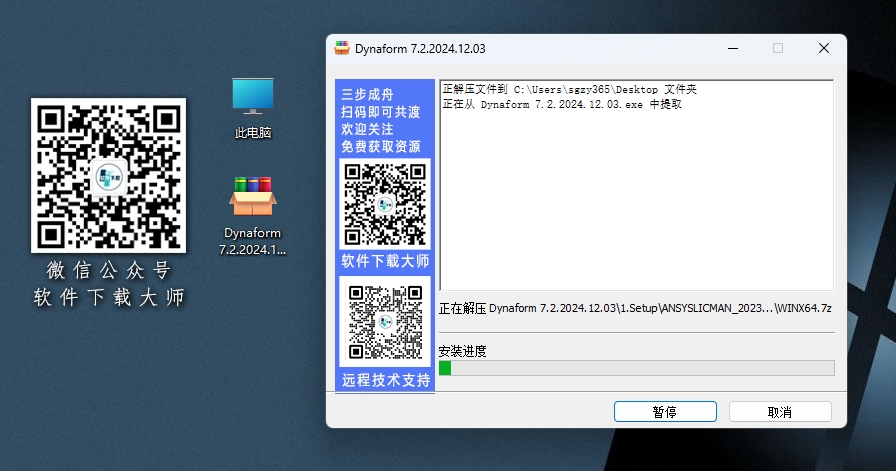Click the WinRAR icon in the Dynaform title bar
The width and height of the screenshot is (896, 471).
[342, 48]
